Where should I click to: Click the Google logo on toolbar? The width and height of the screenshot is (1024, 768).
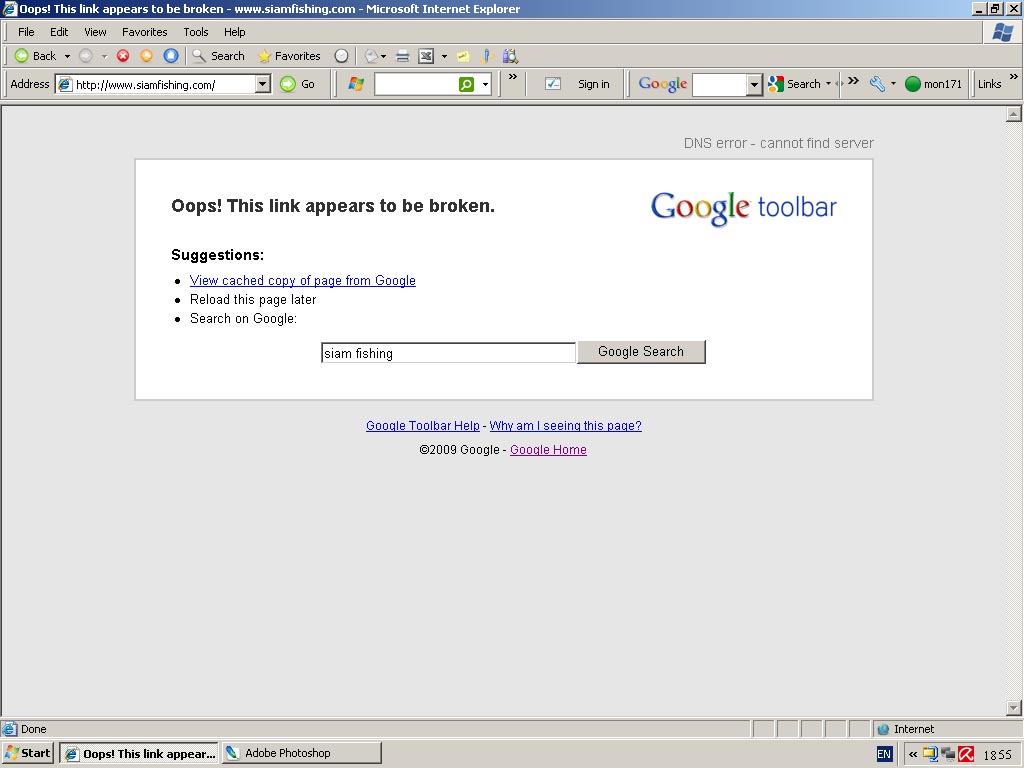tap(662, 84)
